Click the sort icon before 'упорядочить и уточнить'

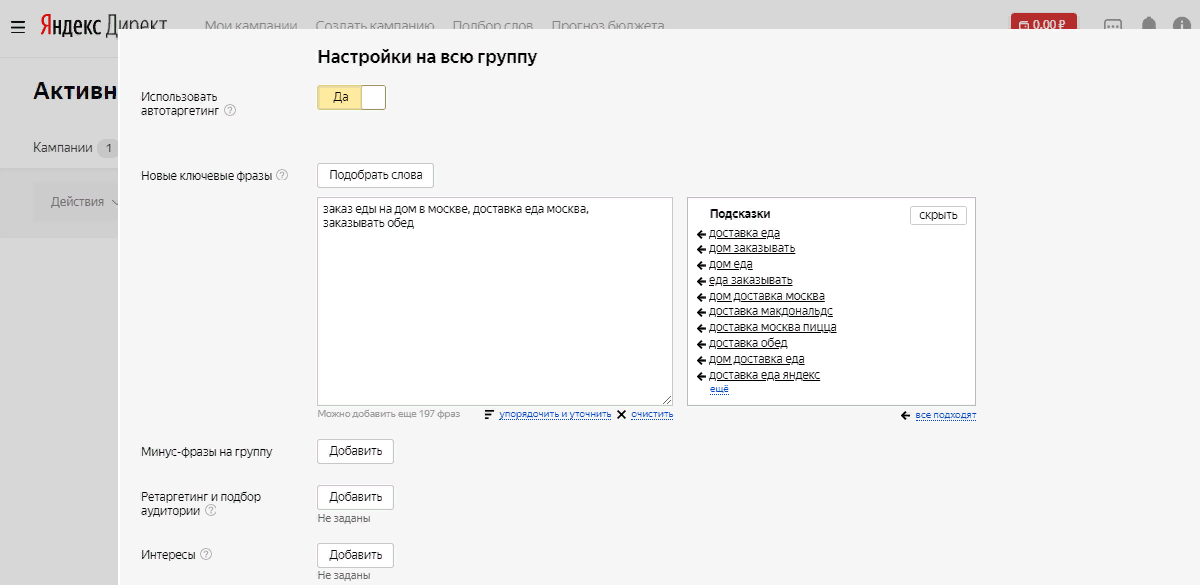click(x=489, y=413)
